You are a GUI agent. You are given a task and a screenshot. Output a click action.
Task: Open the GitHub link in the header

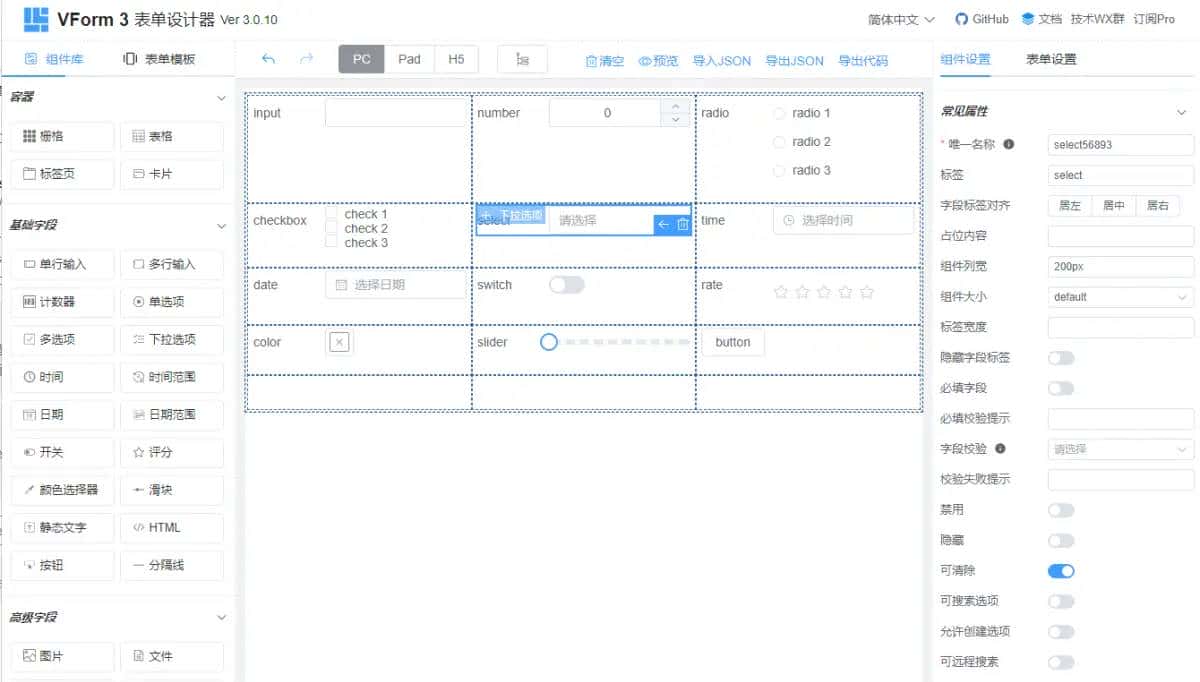981,18
